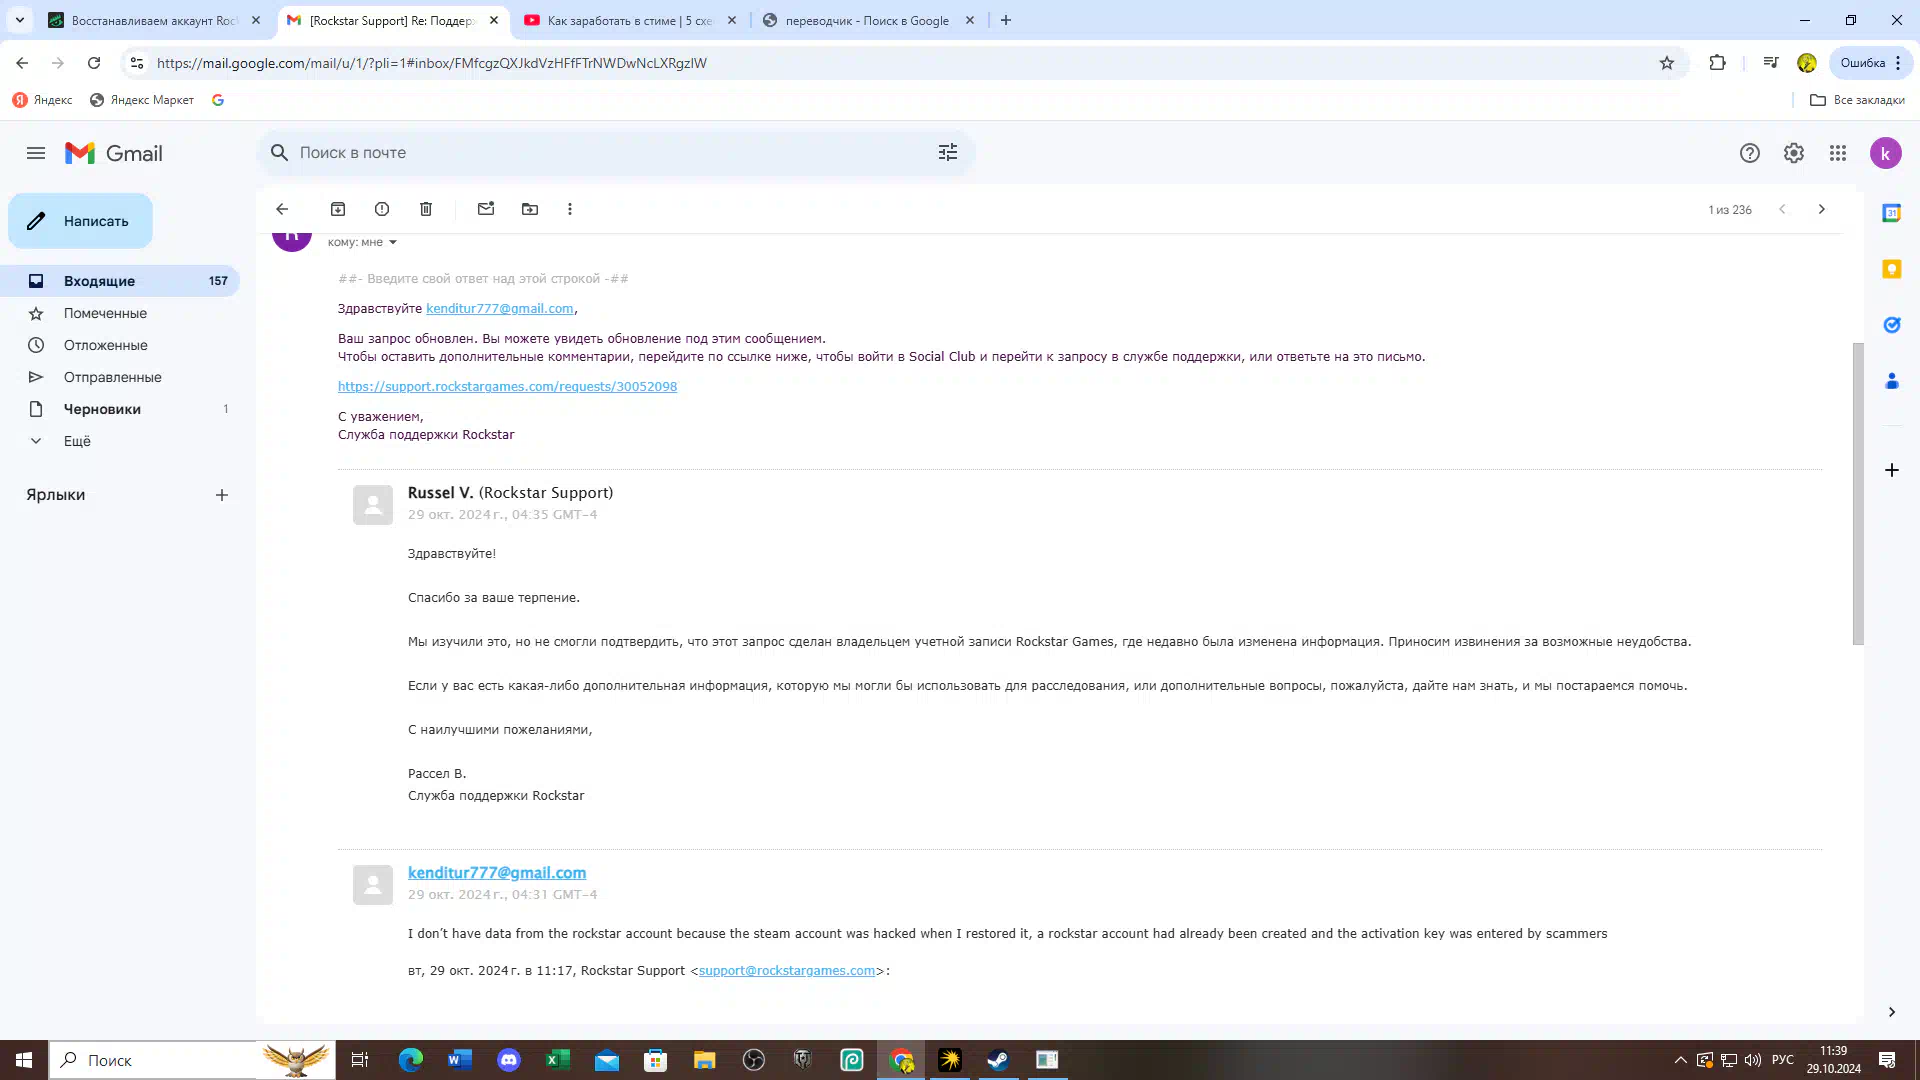Switch to 'переводчик - Поиск в Google' tab
The height and width of the screenshot is (1080, 1920).
[866, 20]
